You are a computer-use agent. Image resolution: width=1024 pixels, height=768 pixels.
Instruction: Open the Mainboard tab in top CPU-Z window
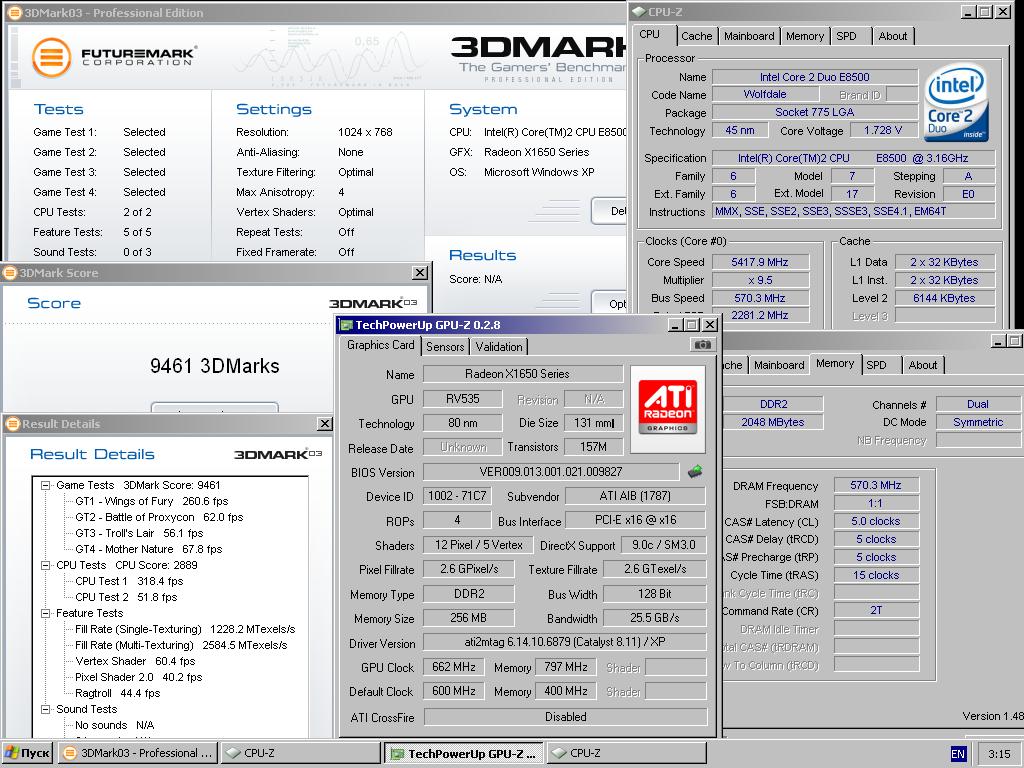749,36
